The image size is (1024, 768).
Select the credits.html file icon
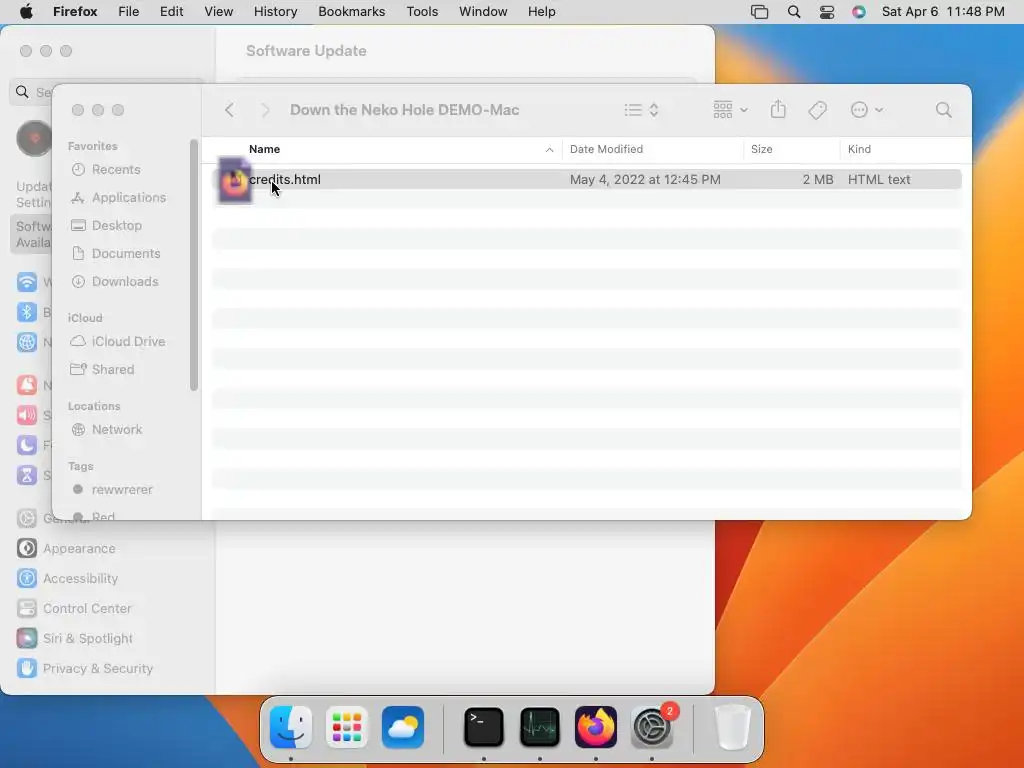click(x=234, y=180)
